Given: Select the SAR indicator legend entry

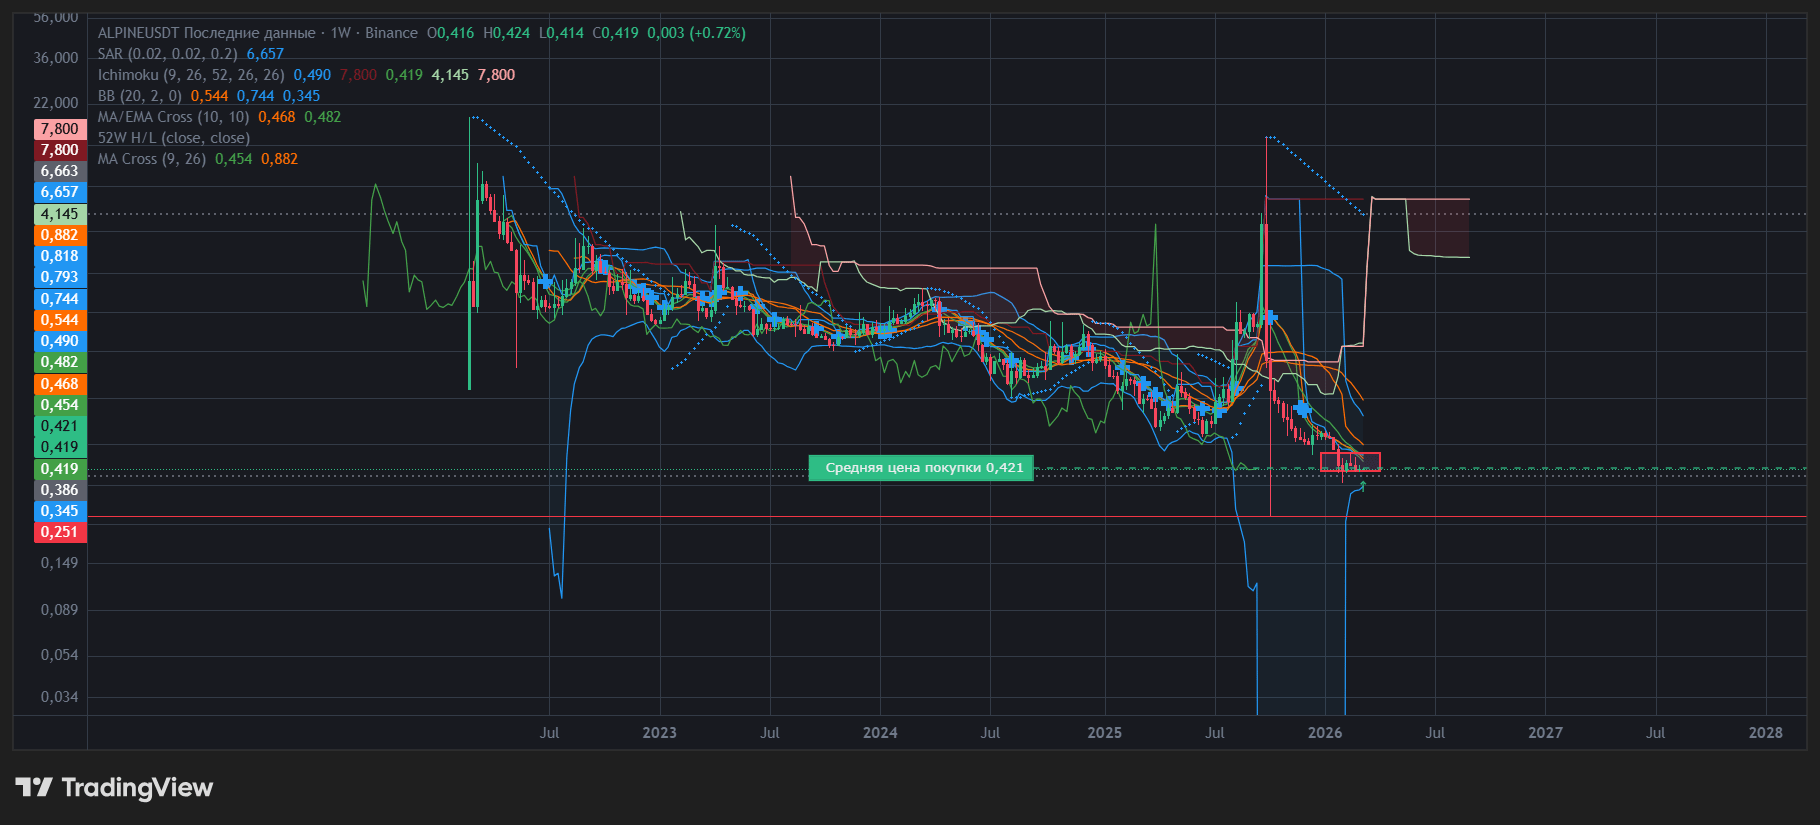Looking at the screenshot, I should point(167,54).
